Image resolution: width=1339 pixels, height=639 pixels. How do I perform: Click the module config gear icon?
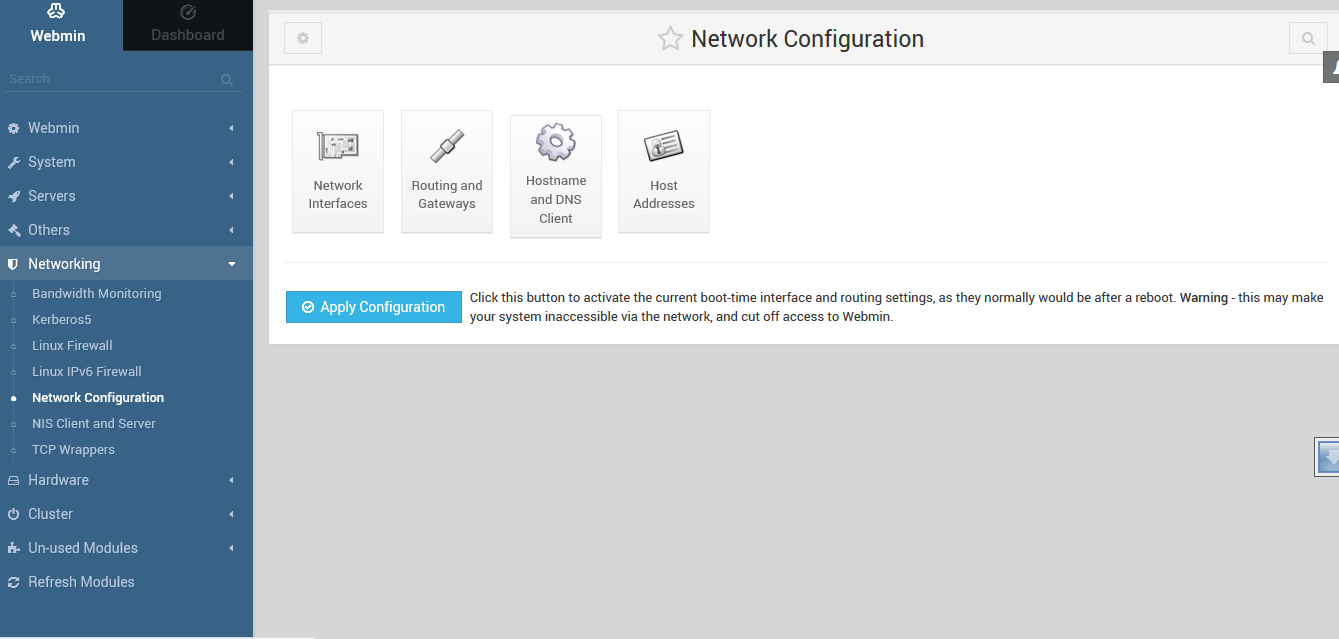point(303,39)
